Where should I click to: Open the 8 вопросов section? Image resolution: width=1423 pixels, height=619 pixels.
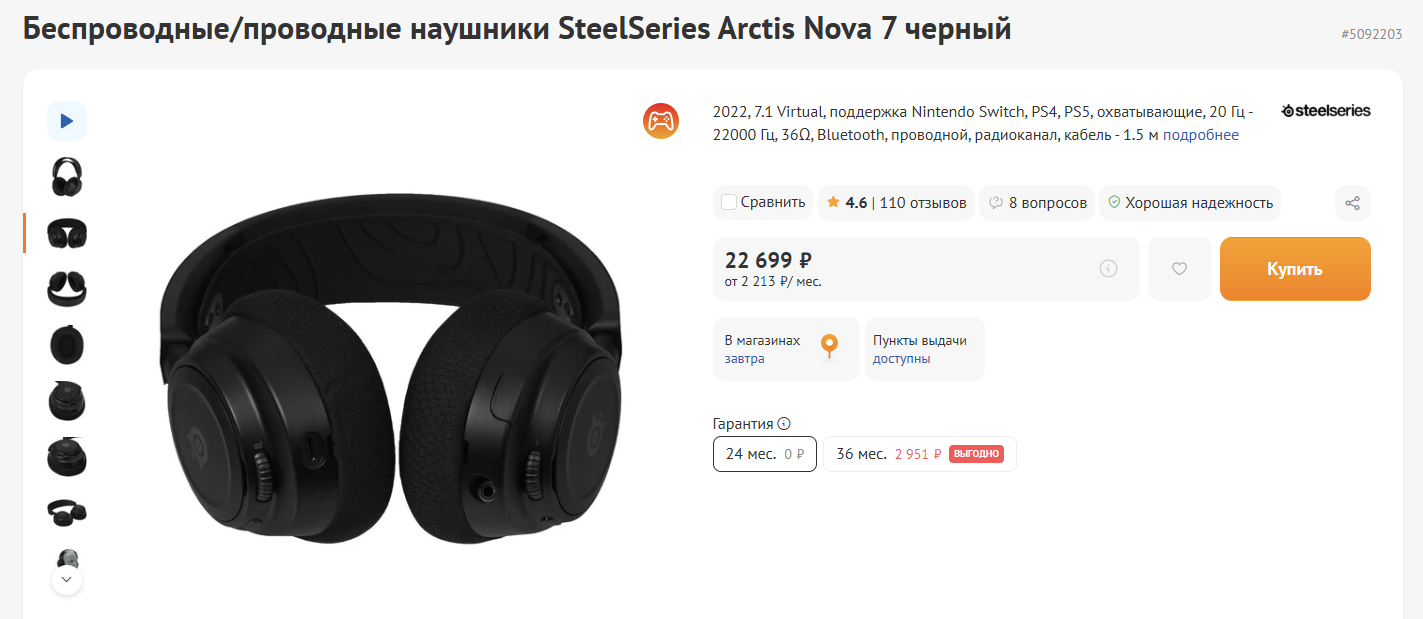tap(1036, 203)
